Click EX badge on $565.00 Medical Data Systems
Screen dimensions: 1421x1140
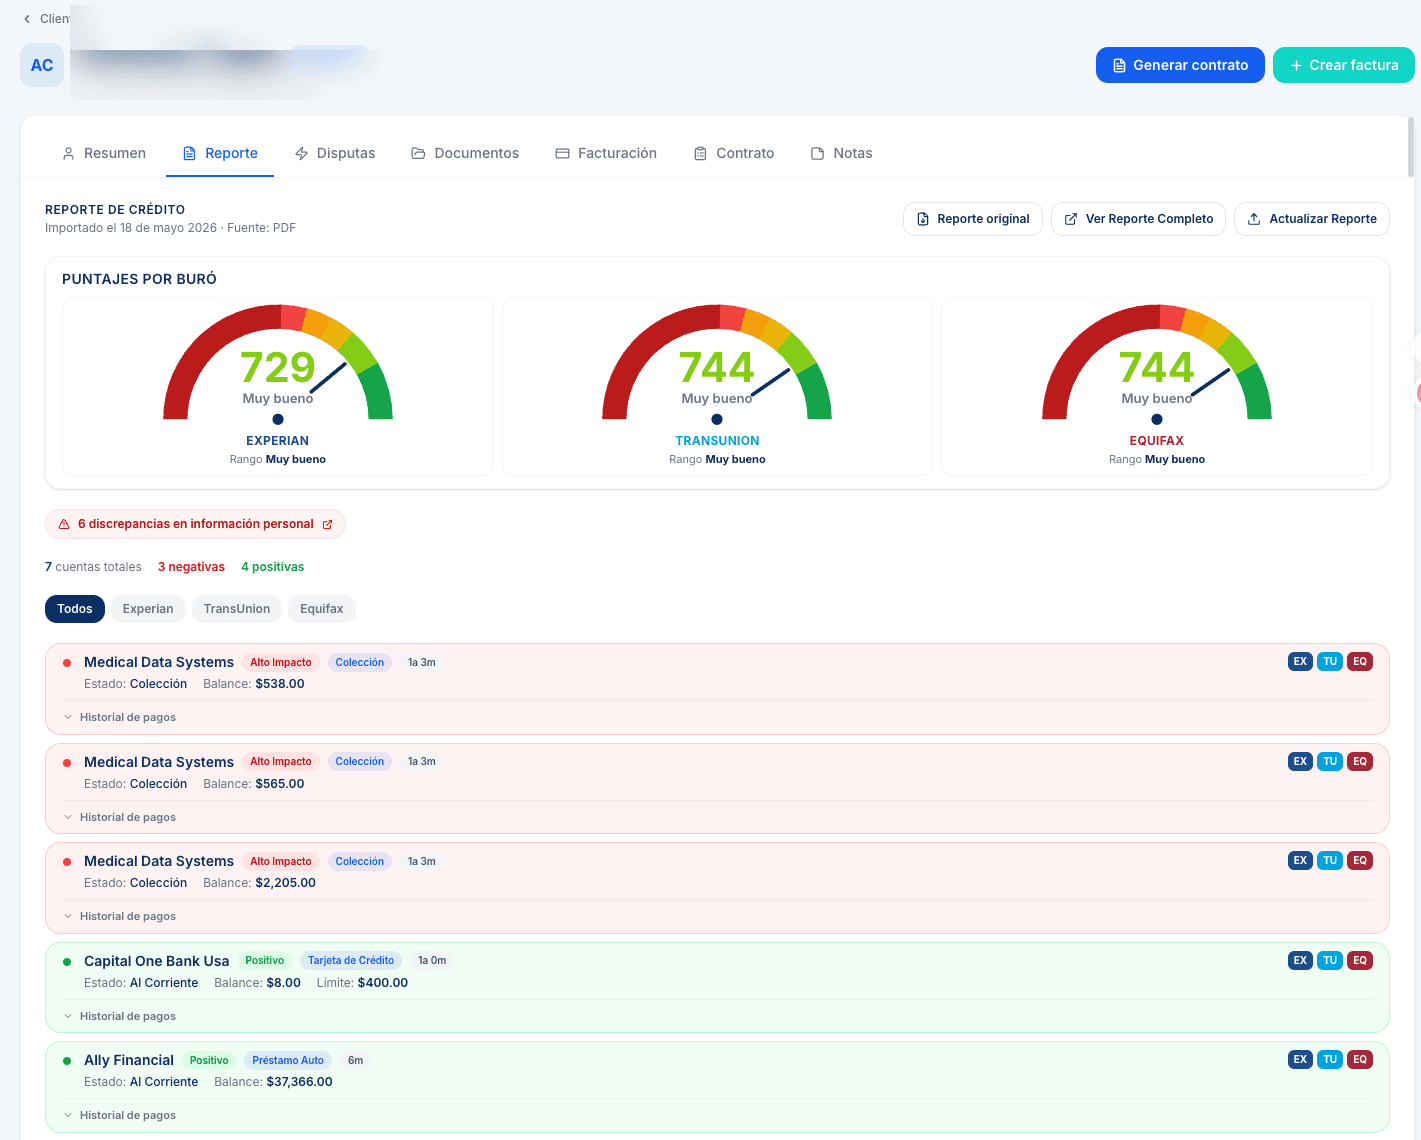pyautogui.click(x=1300, y=761)
